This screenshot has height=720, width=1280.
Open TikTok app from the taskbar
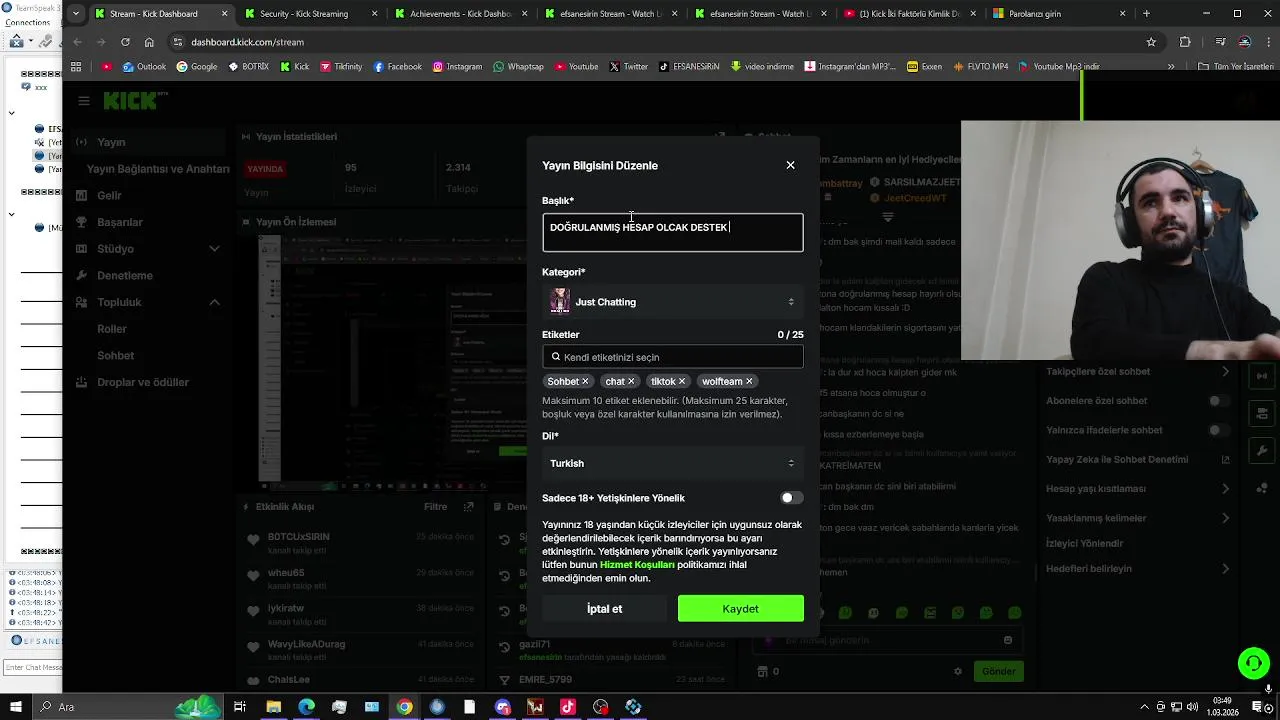tap(568, 707)
